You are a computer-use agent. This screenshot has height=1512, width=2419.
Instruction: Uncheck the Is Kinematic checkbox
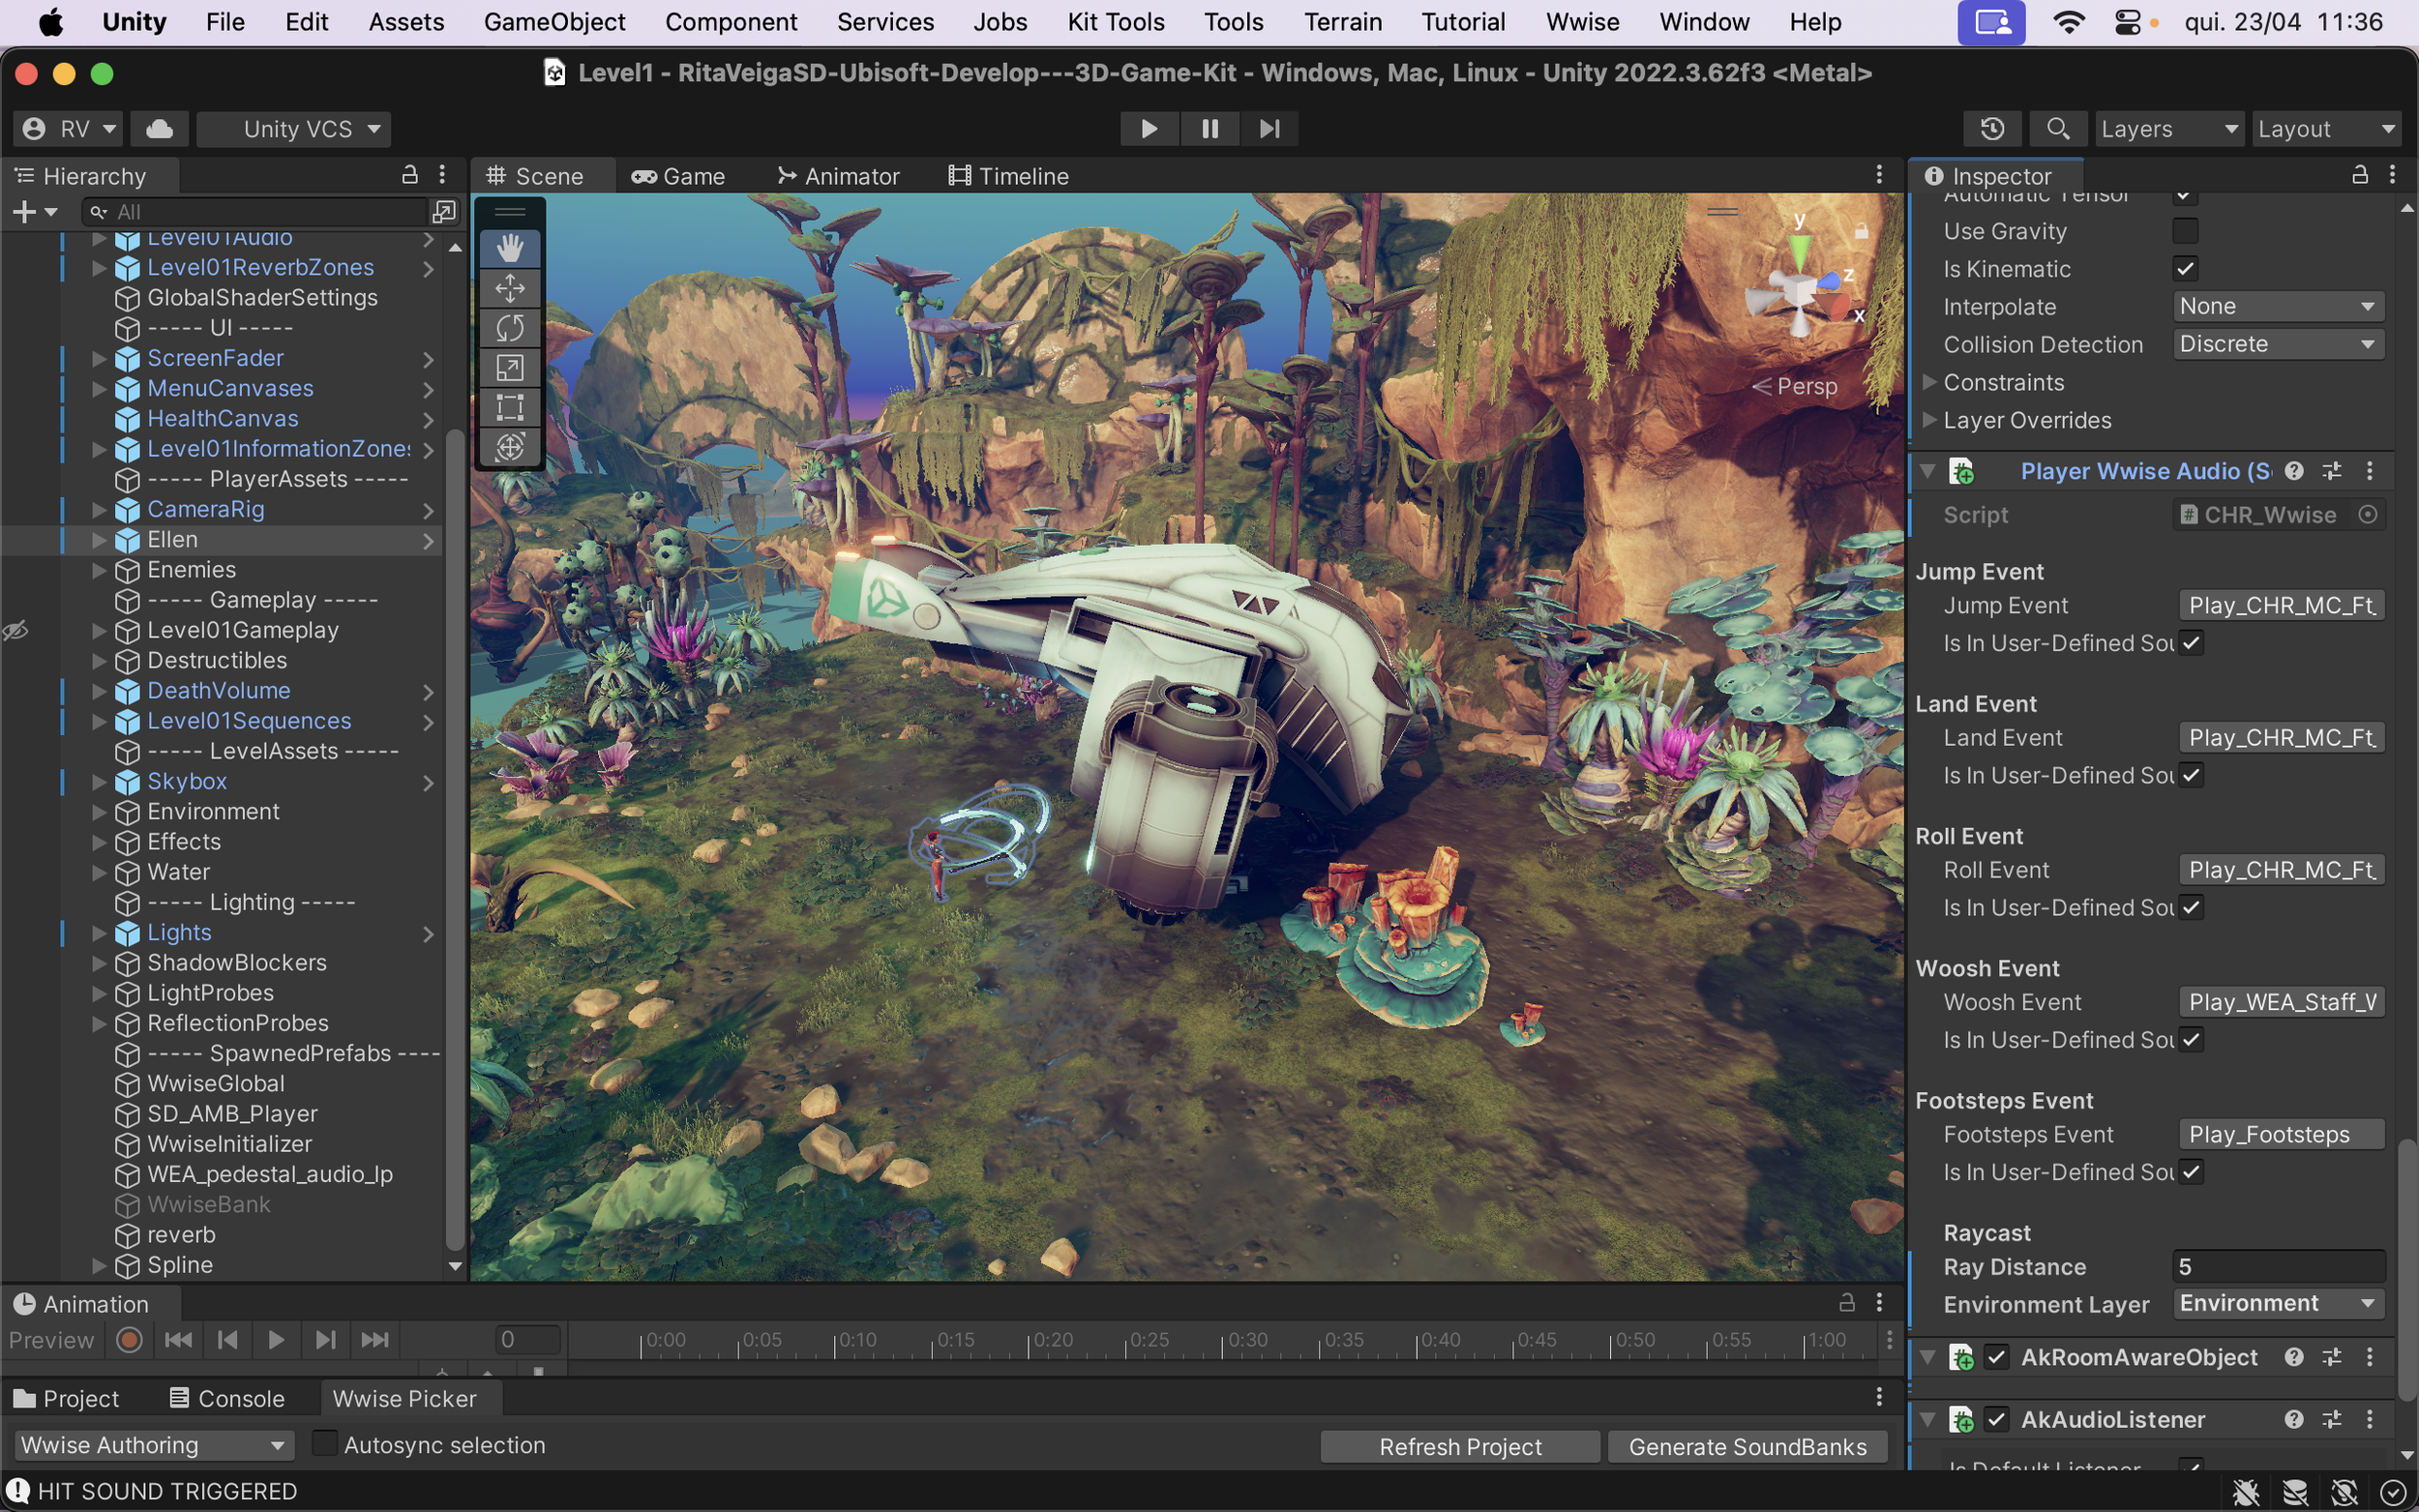[x=2185, y=269]
